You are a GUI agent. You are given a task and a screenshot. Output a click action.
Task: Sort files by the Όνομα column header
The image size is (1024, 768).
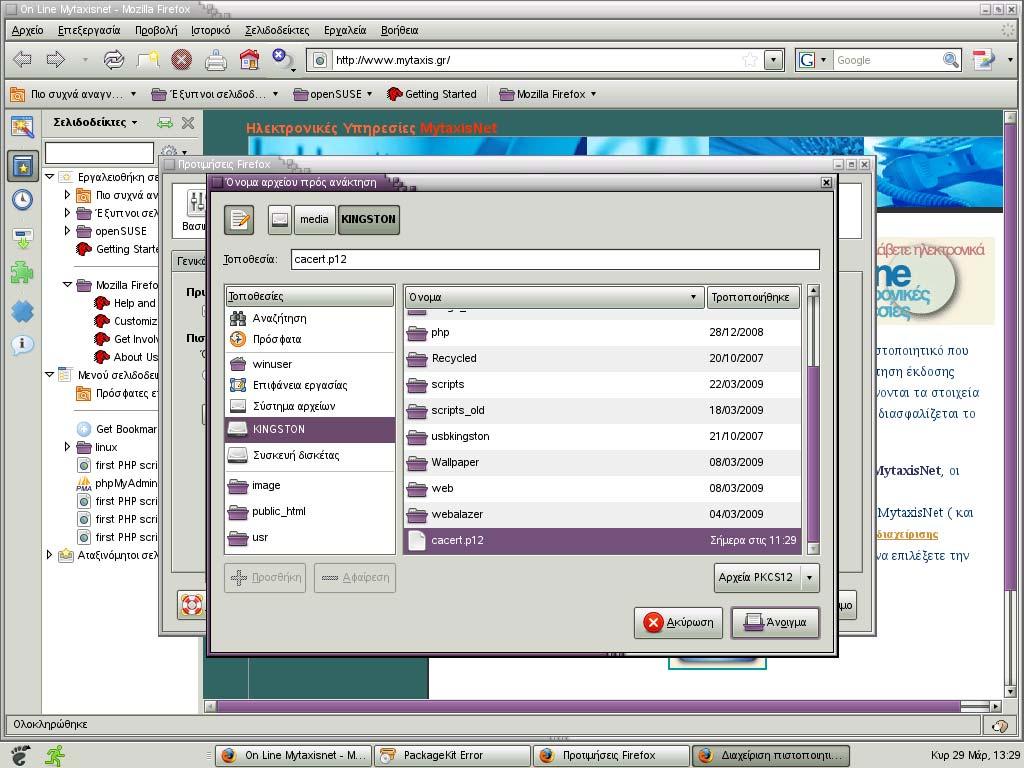pyautogui.click(x=554, y=297)
